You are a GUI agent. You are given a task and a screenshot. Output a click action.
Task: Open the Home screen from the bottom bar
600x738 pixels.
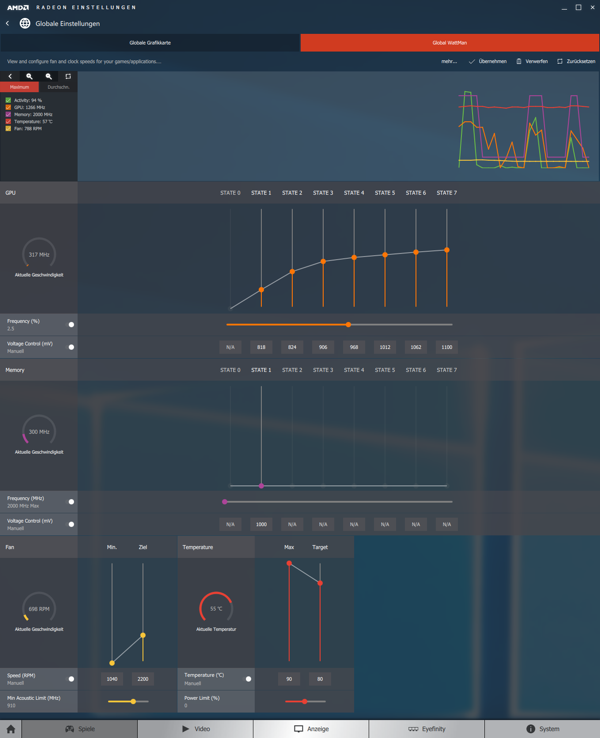coord(10,729)
